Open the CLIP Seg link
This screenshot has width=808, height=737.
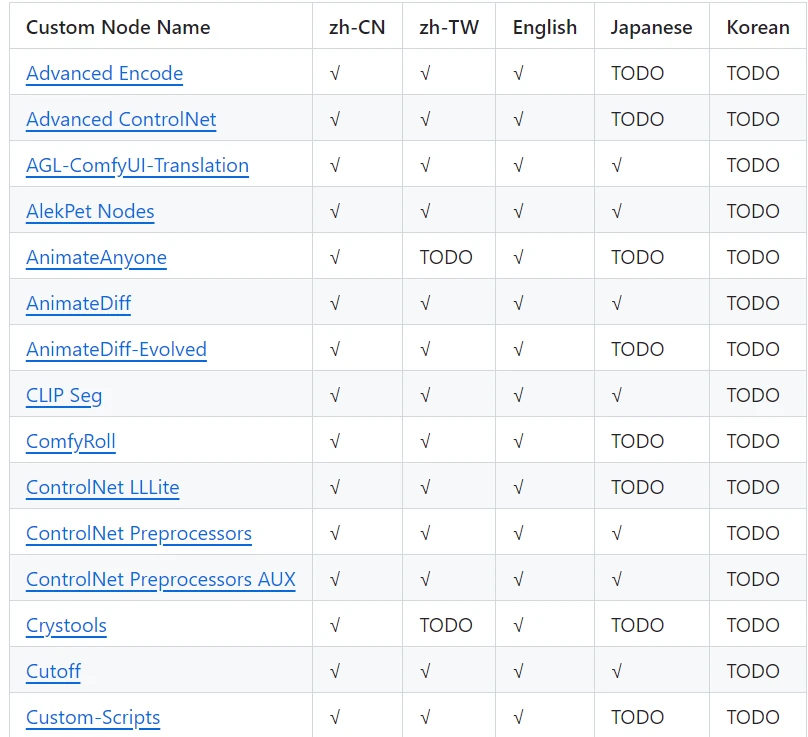64,395
